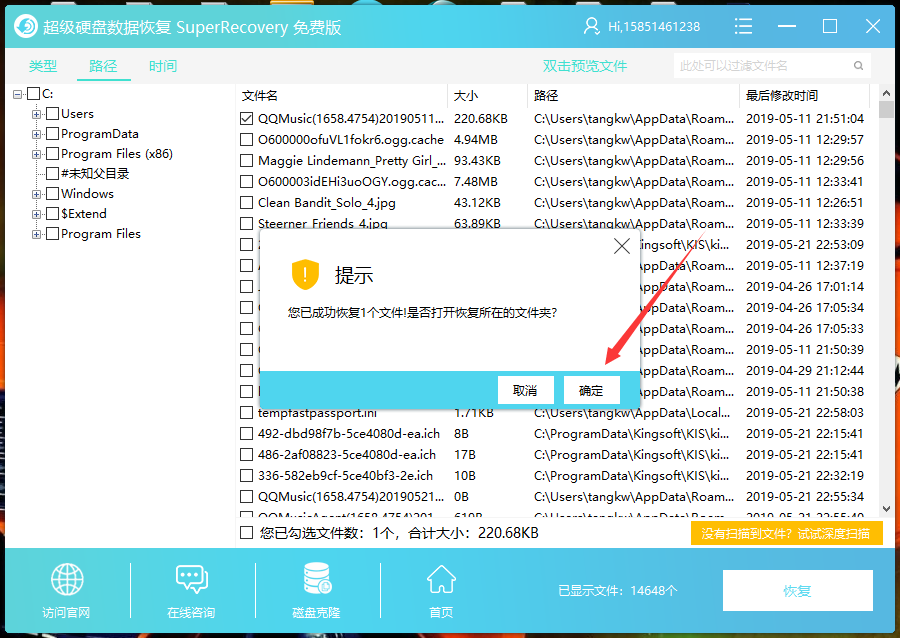Viewport: 900px width, 638px height.
Task: Select the 486-2af08823-5ce4080d-ea.ich file name
Action: click(x=347, y=455)
